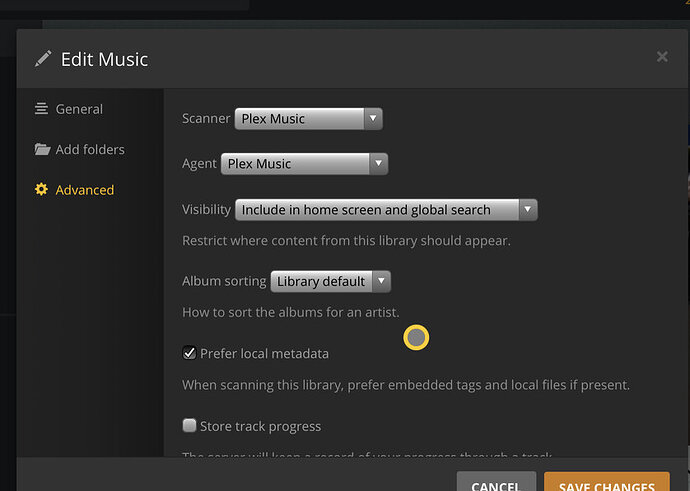Click the Store track progress label
The image size is (690, 491).
click(x=260, y=427)
